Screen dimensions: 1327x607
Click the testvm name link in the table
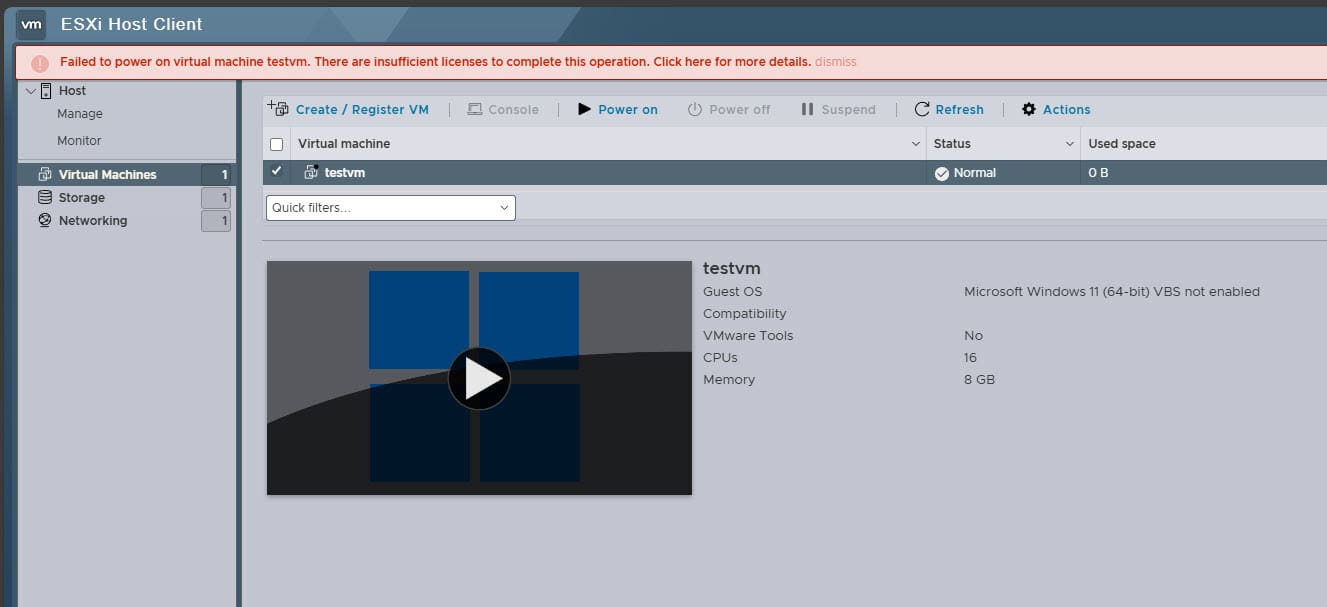click(345, 172)
